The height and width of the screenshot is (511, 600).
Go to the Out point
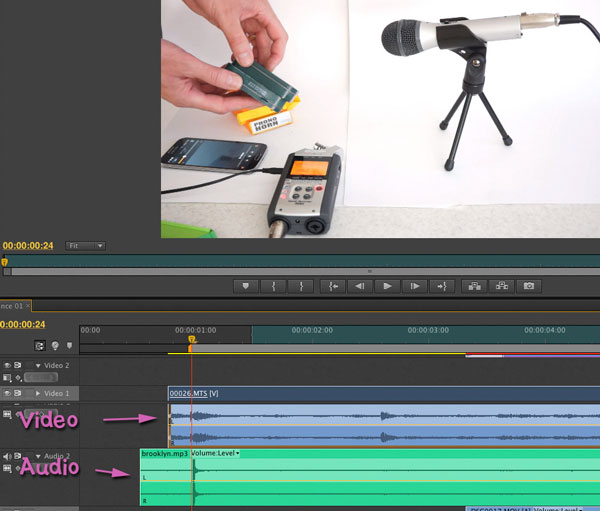tap(442, 286)
